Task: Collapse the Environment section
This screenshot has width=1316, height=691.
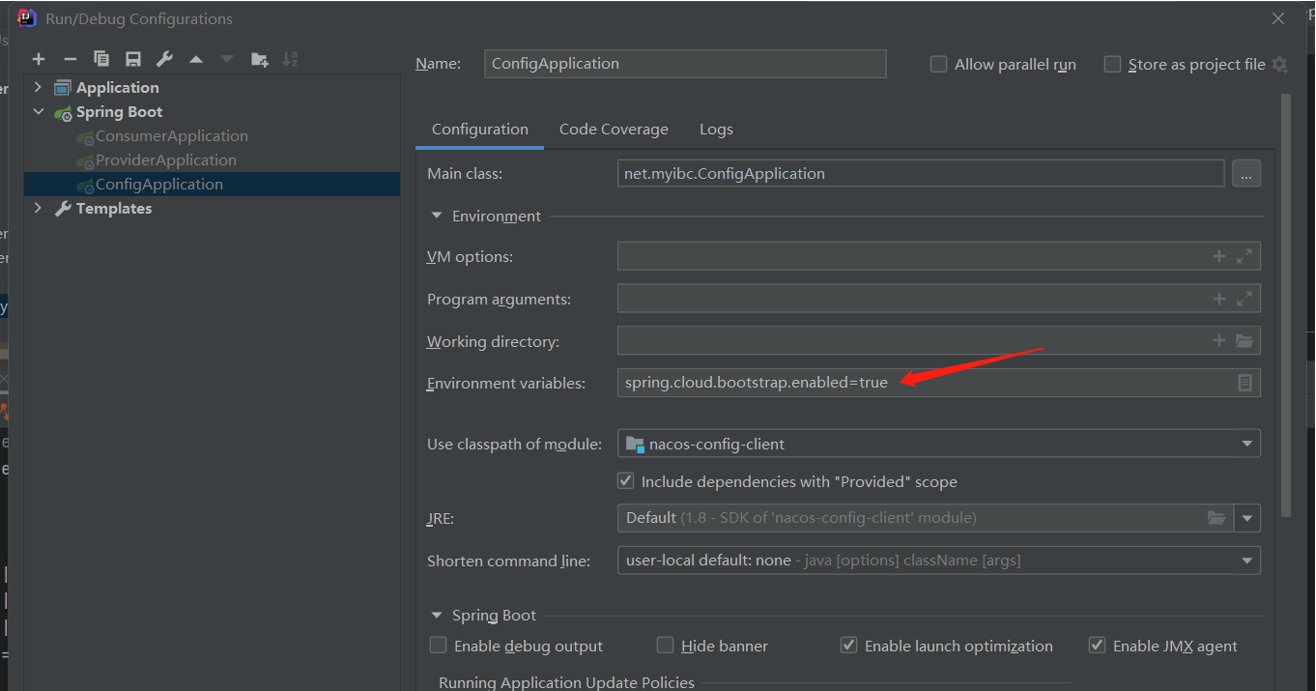Action: point(436,216)
